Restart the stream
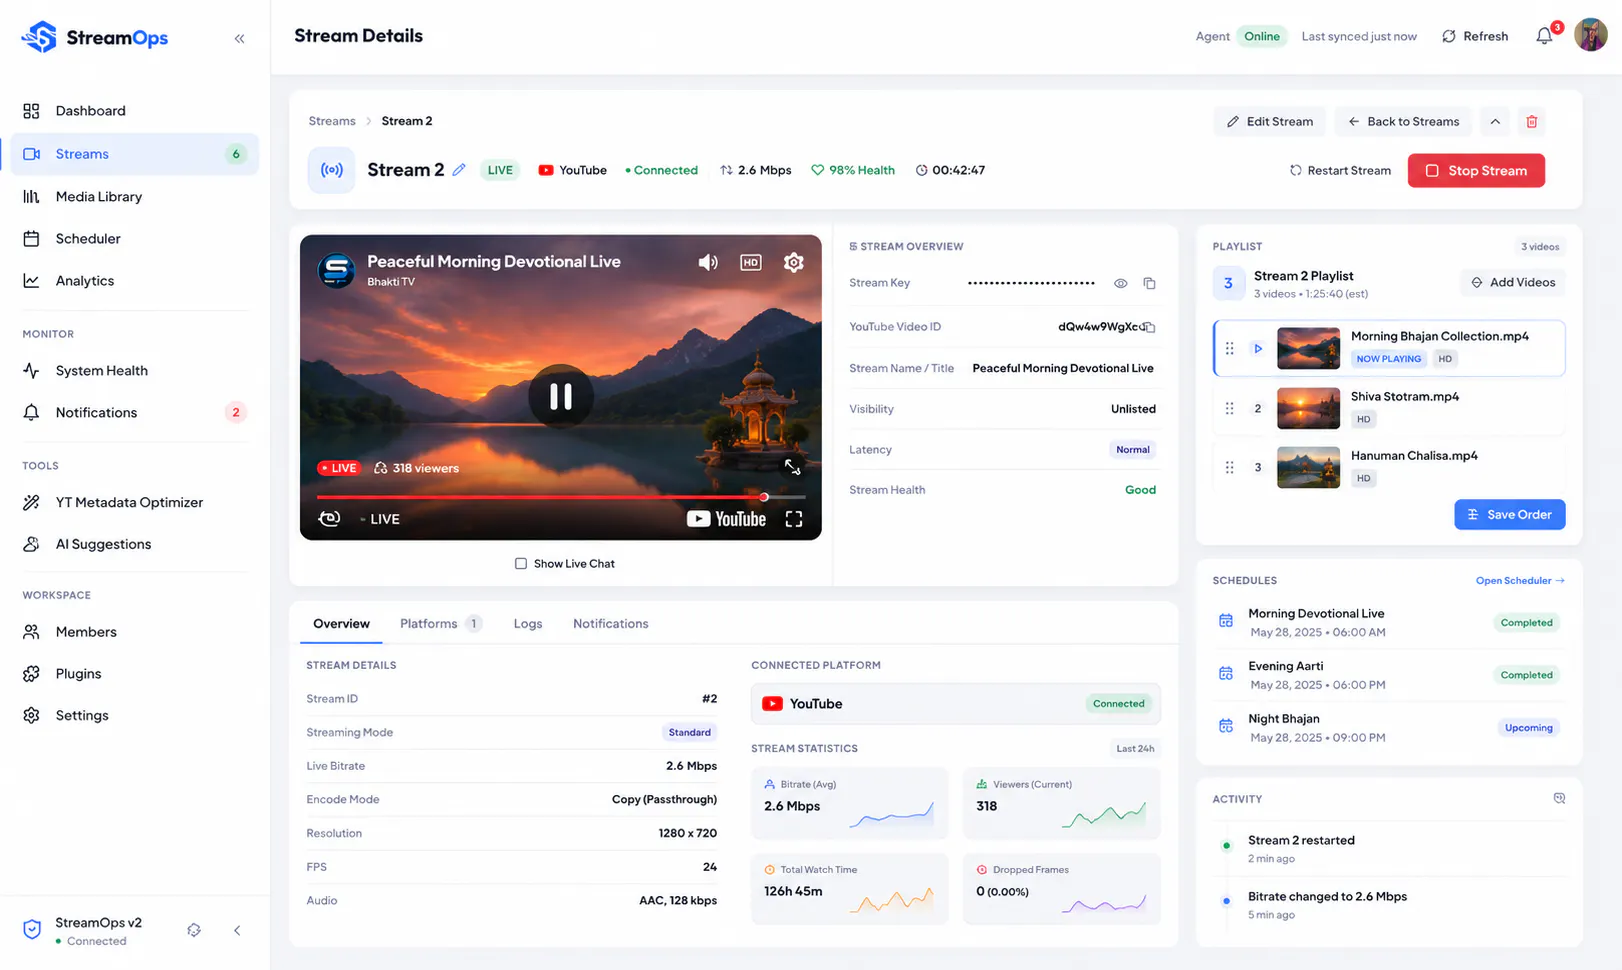The height and width of the screenshot is (970, 1622). click(1340, 171)
